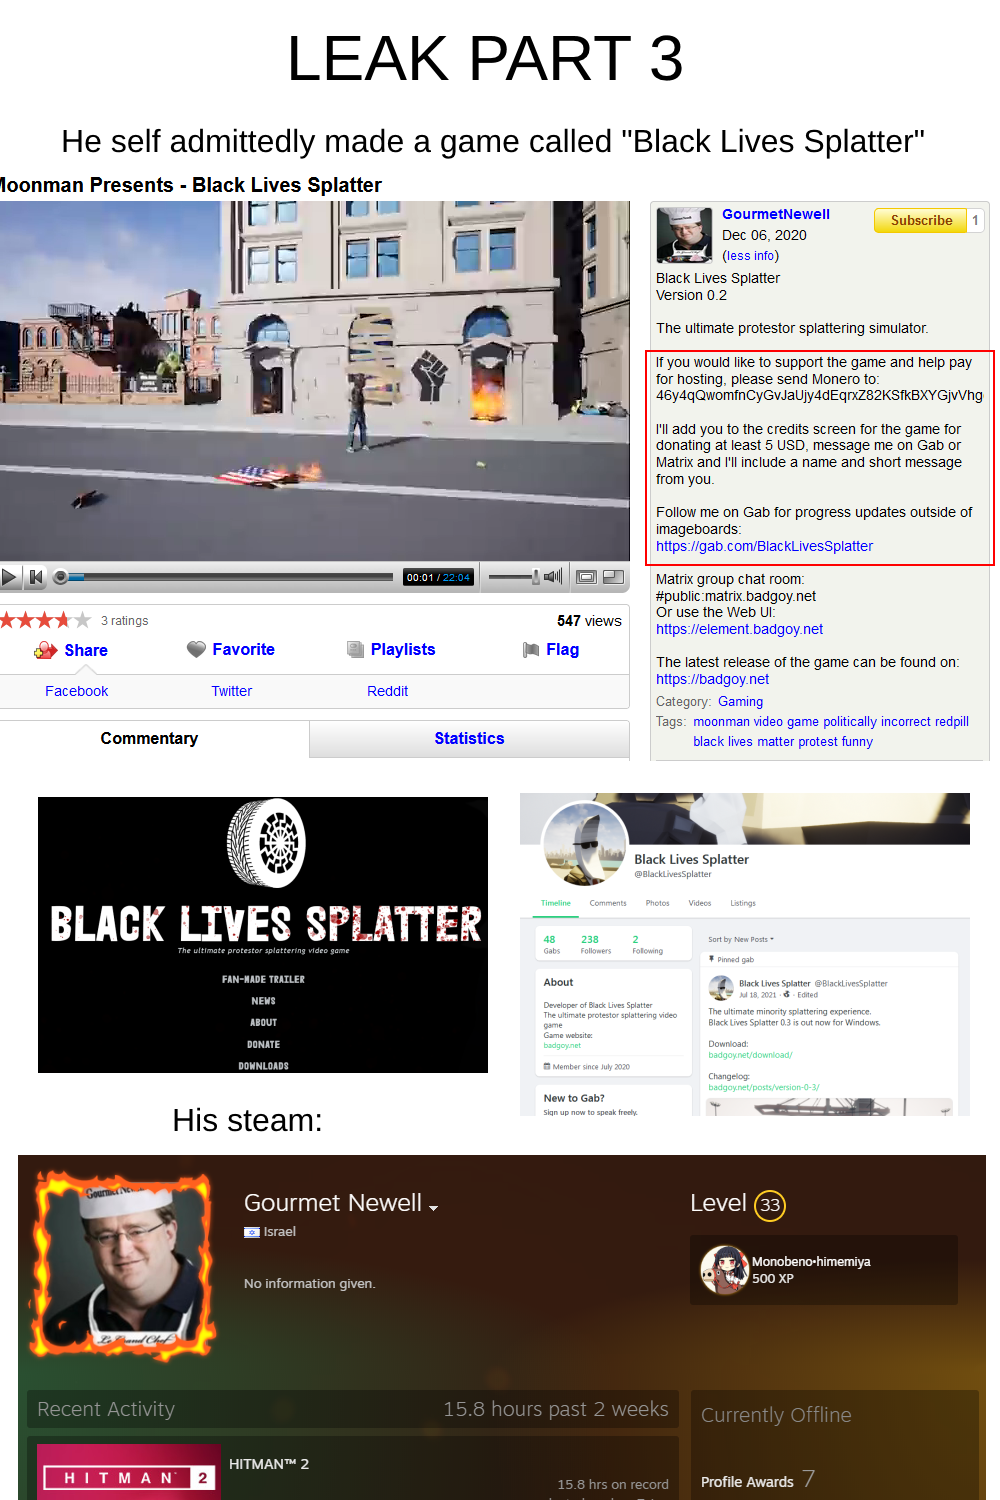
Task: Open the HITMAN 2 game thumbnail
Action: point(129,1472)
